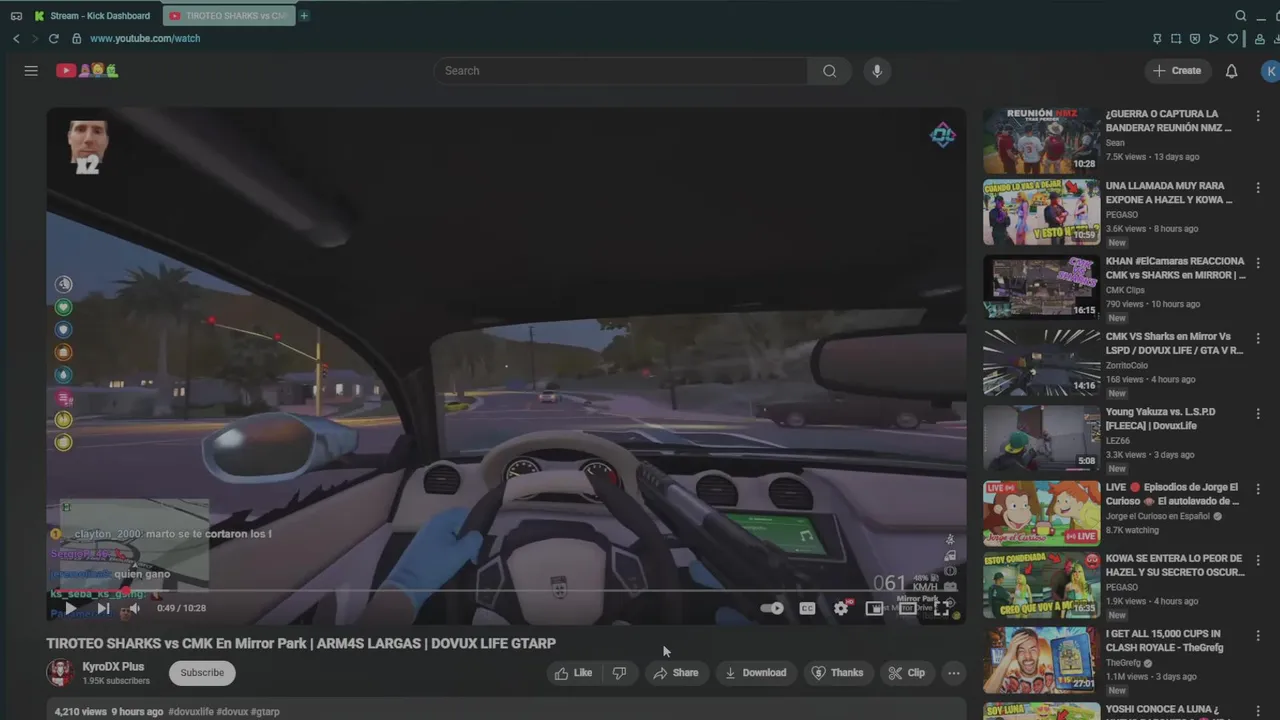1280x720 pixels.
Task: Click the #dovuxlife hashtag
Action: (x=191, y=712)
